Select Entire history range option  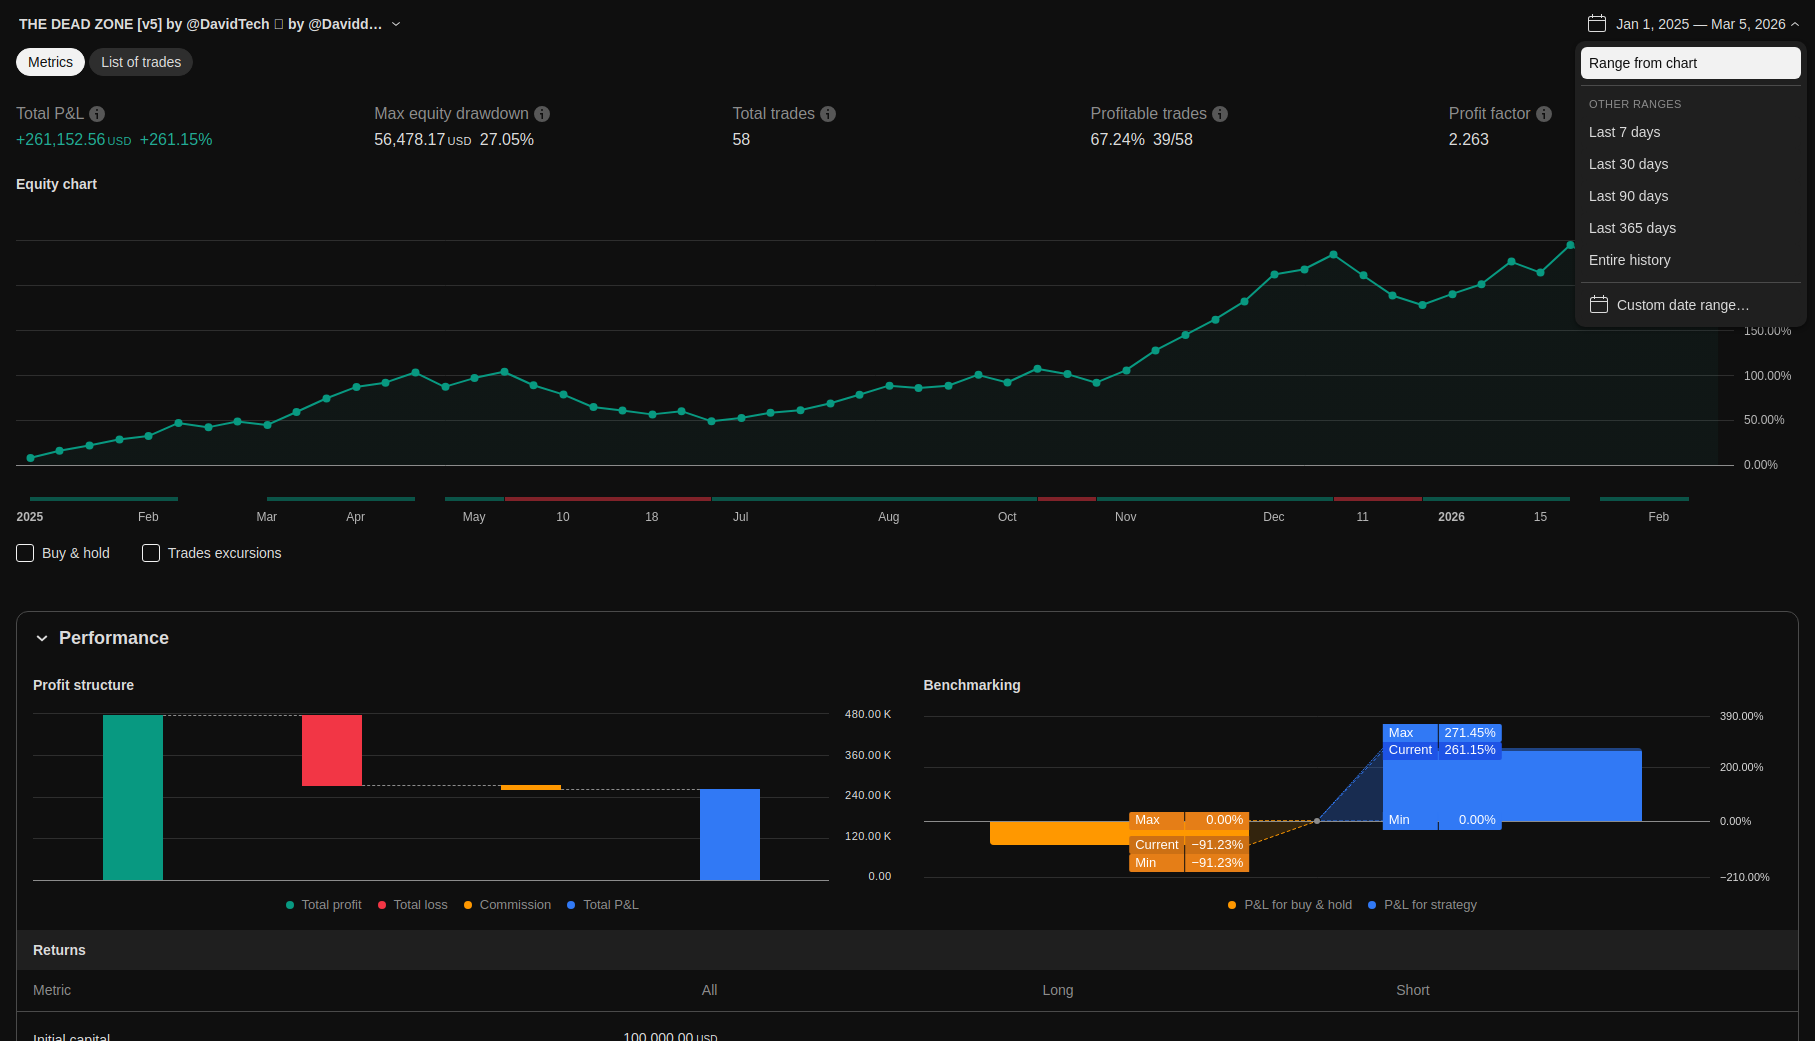1629,260
